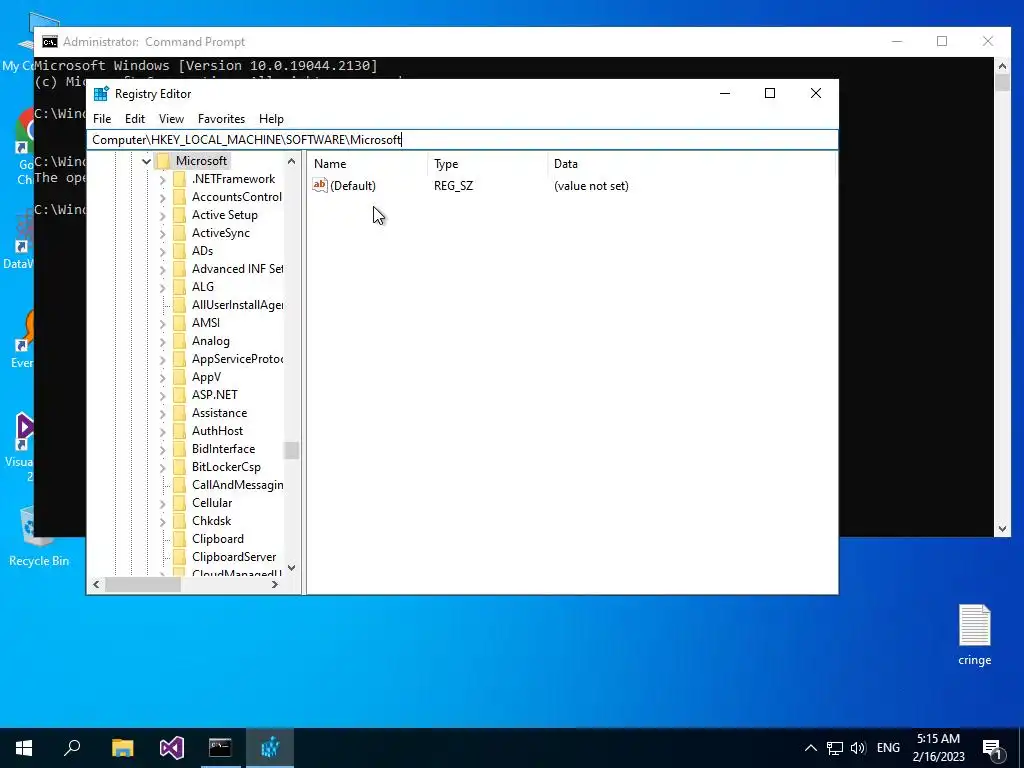This screenshot has height=768, width=1024.
Task: Click the Analog key folder icon
Action: click(180, 341)
